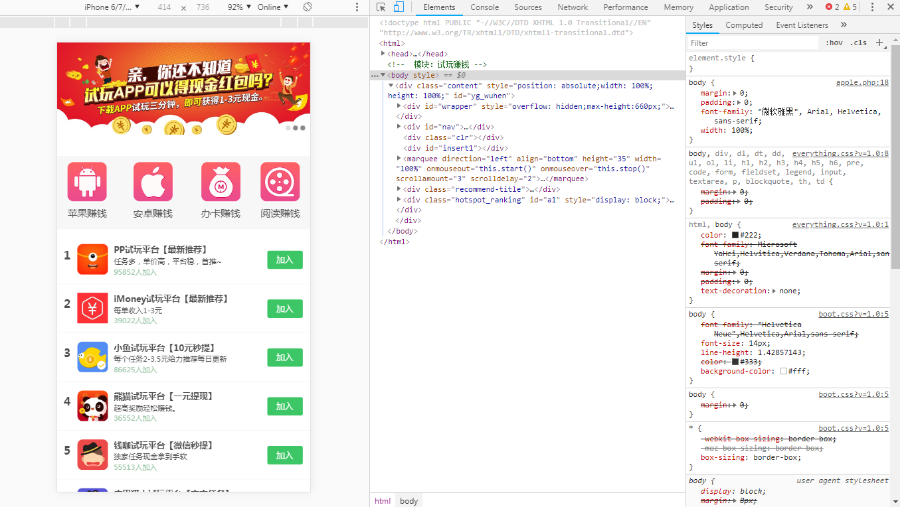Open the Application tab
The height and width of the screenshot is (507, 900).
click(x=729, y=7)
